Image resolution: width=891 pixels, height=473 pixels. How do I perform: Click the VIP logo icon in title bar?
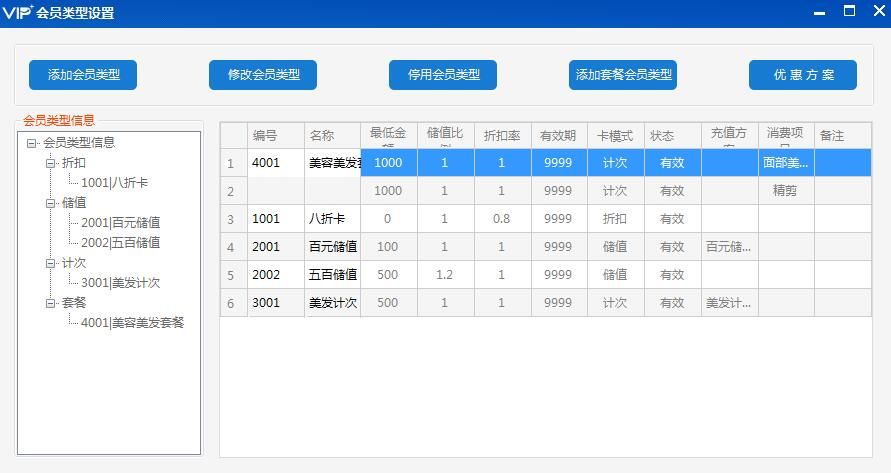[x=18, y=13]
